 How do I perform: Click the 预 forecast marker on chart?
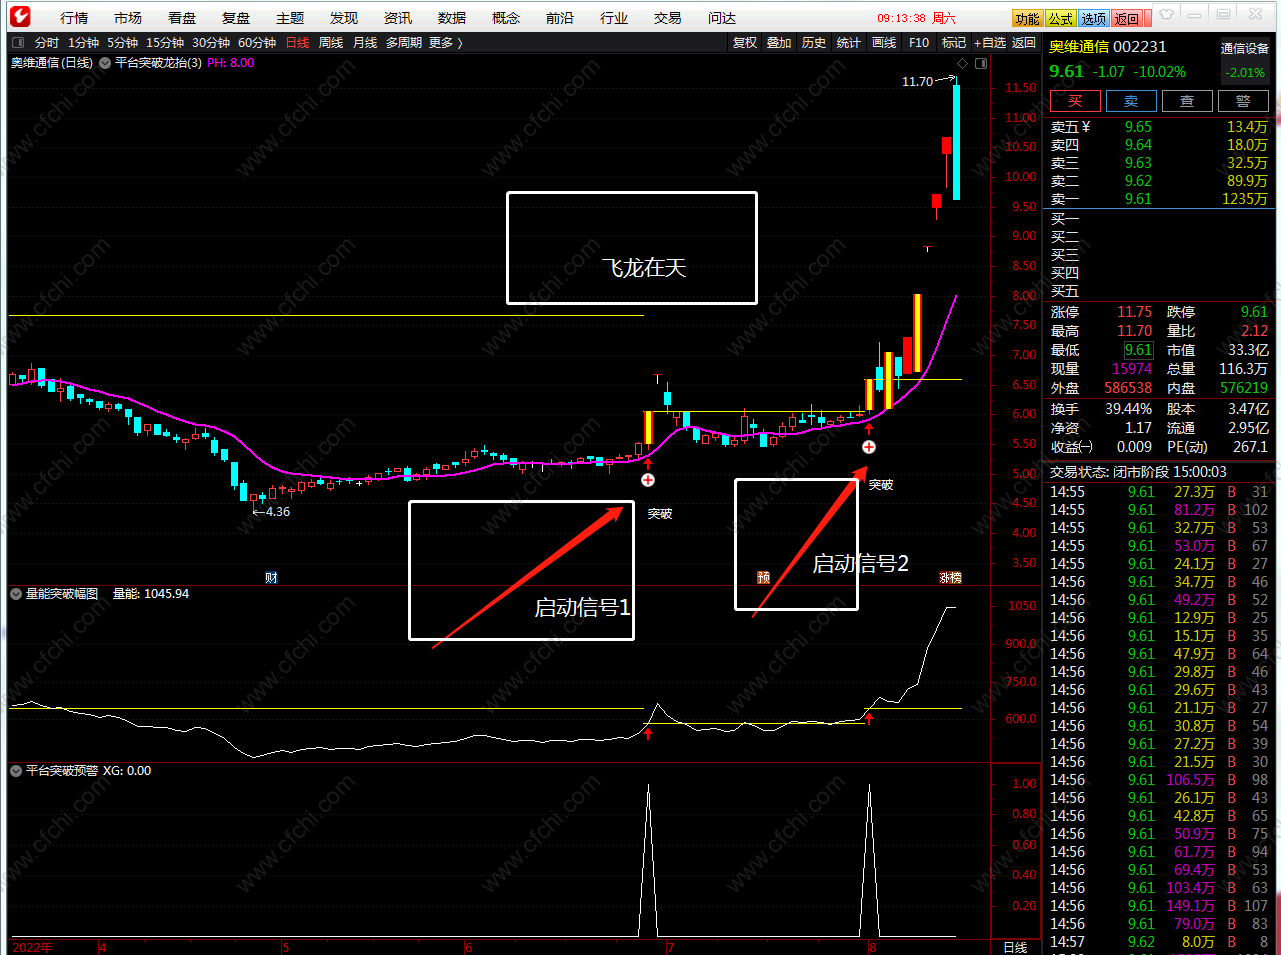tap(763, 578)
